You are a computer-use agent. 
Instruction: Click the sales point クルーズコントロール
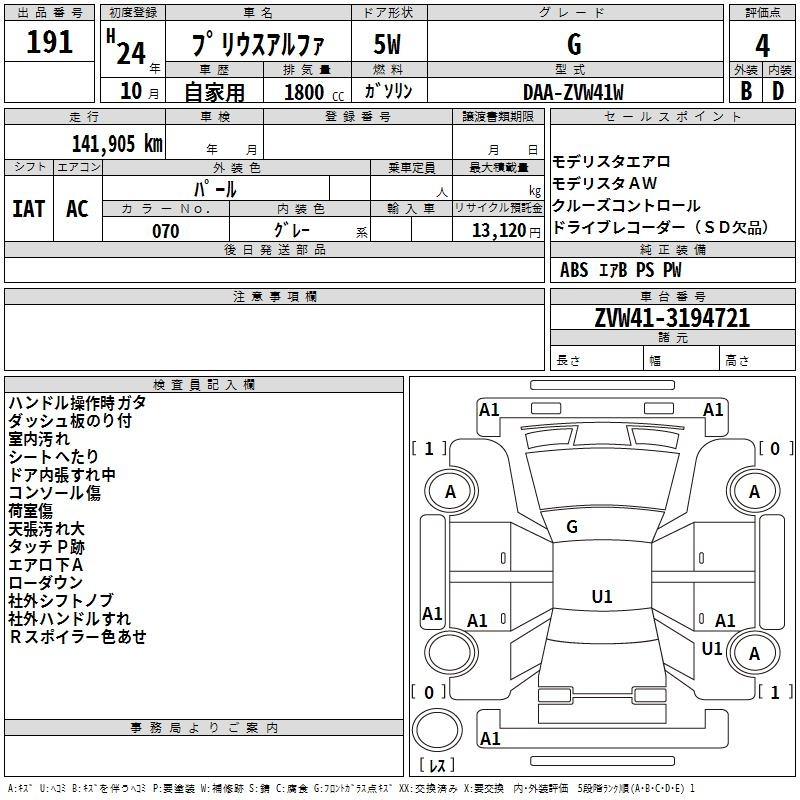click(626, 205)
